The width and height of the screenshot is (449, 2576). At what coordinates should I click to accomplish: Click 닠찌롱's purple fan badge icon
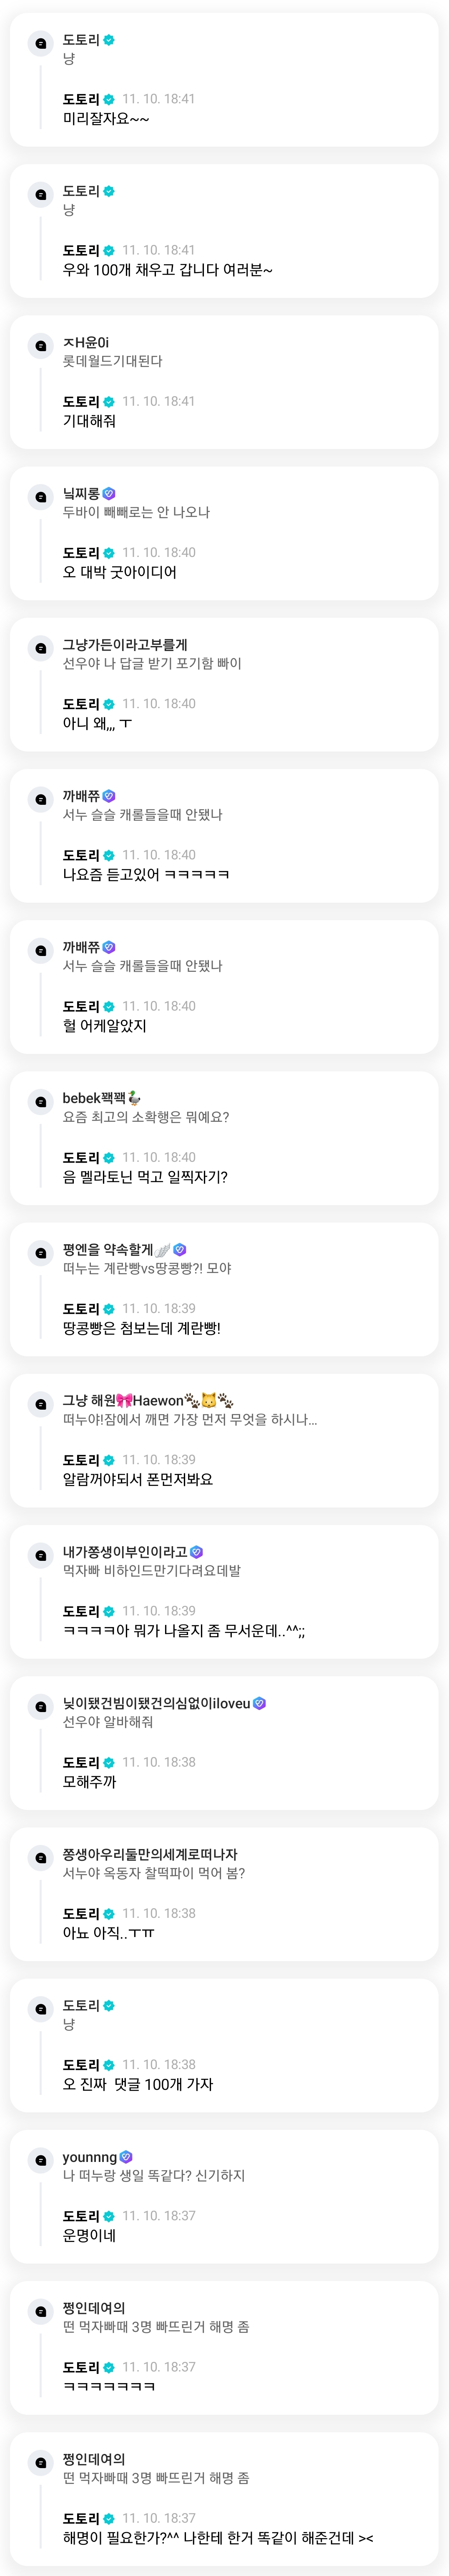(109, 493)
